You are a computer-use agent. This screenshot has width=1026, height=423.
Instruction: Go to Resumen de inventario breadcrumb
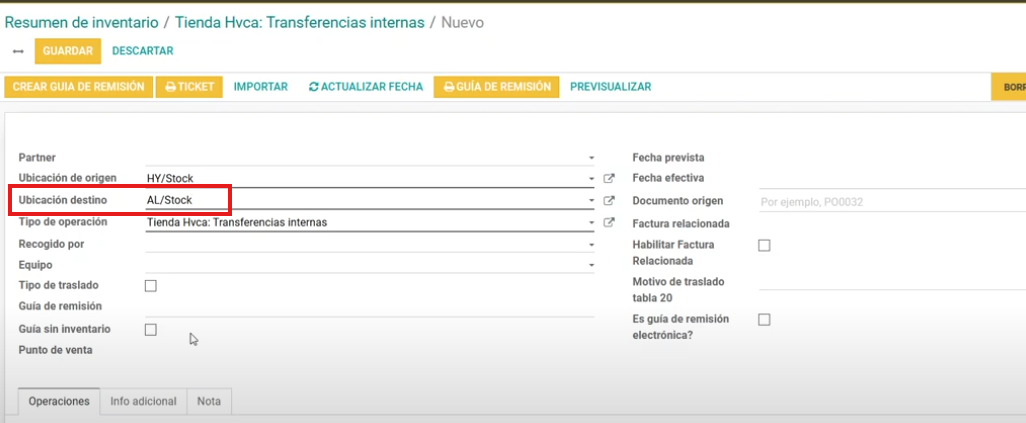click(81, 23)
